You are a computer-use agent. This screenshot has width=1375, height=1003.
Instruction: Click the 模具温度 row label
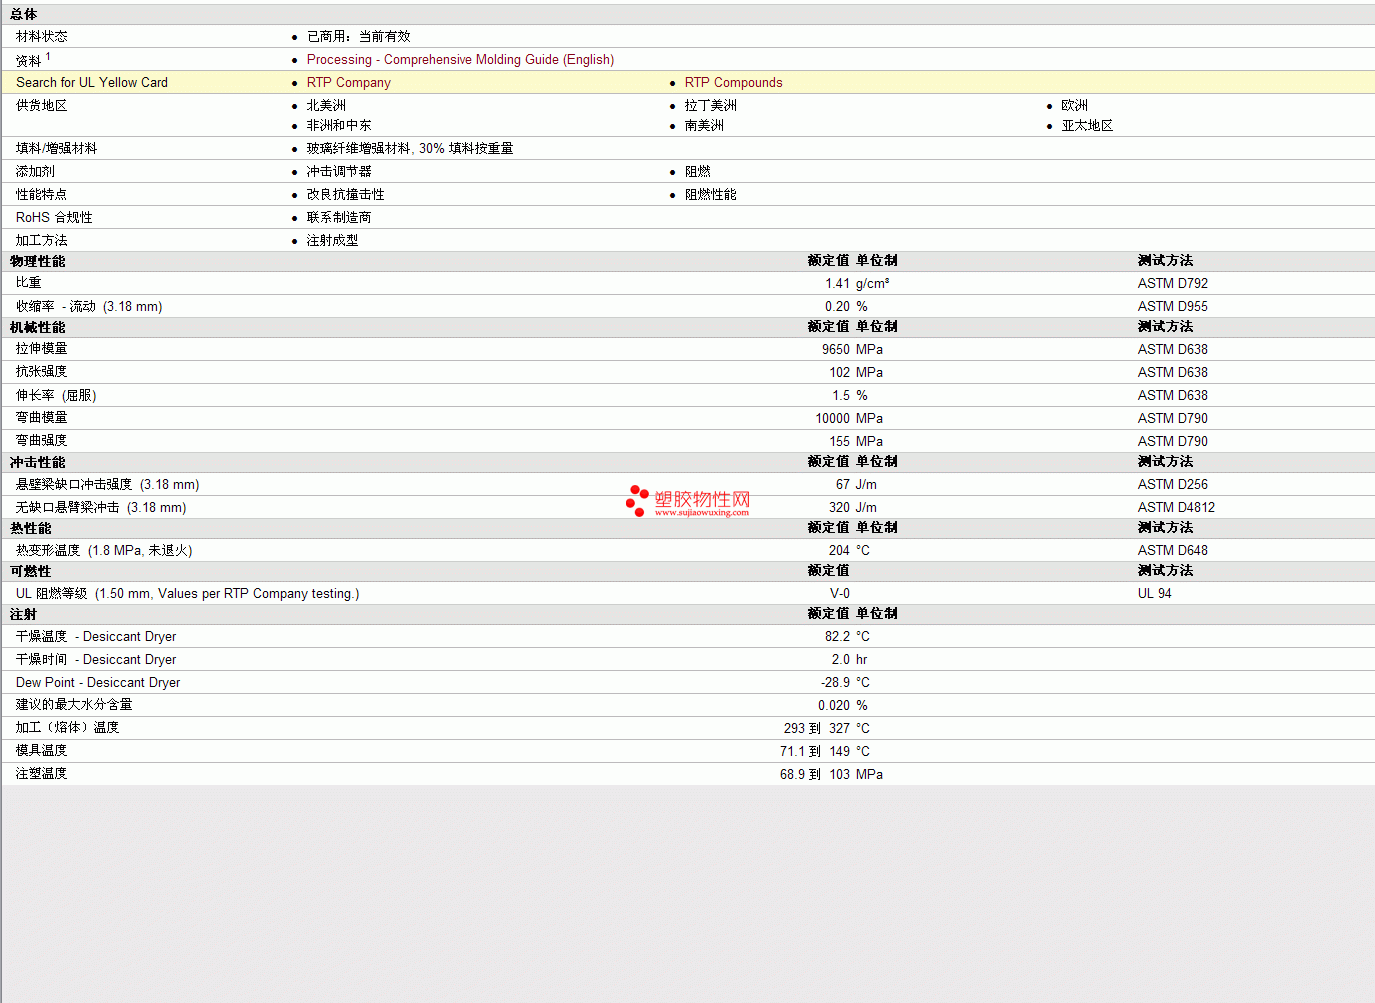pyautogui.click(x=42, y=751)
